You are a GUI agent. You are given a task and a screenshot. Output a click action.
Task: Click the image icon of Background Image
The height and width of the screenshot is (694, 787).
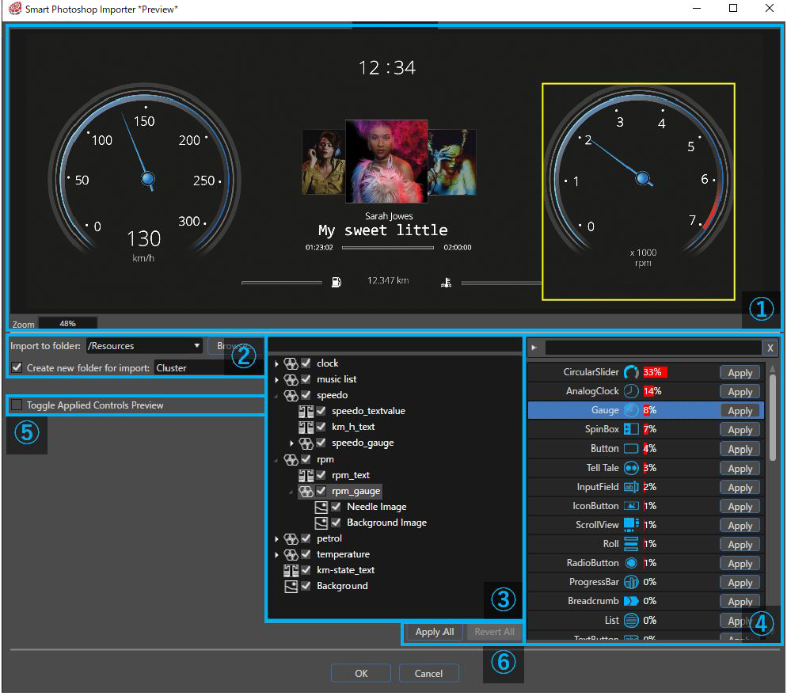tap(321, 523)
